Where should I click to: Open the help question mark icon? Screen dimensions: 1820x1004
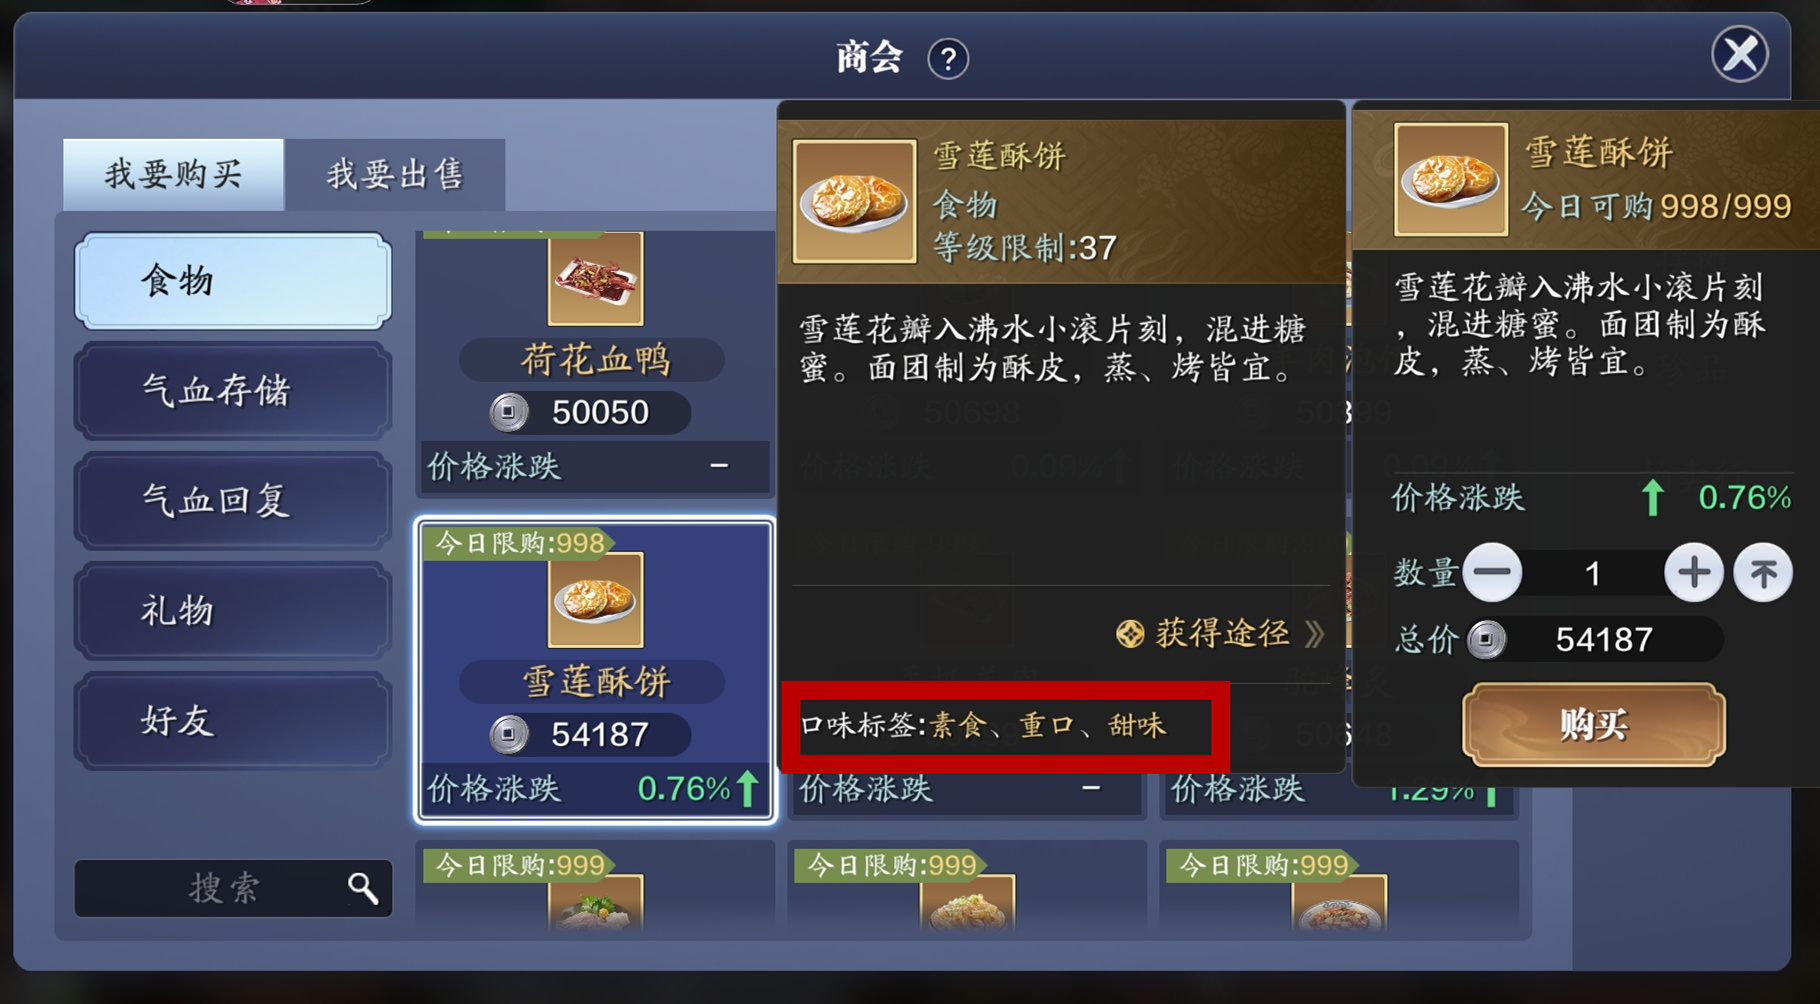pyautogui.click(x=947, y=59)
